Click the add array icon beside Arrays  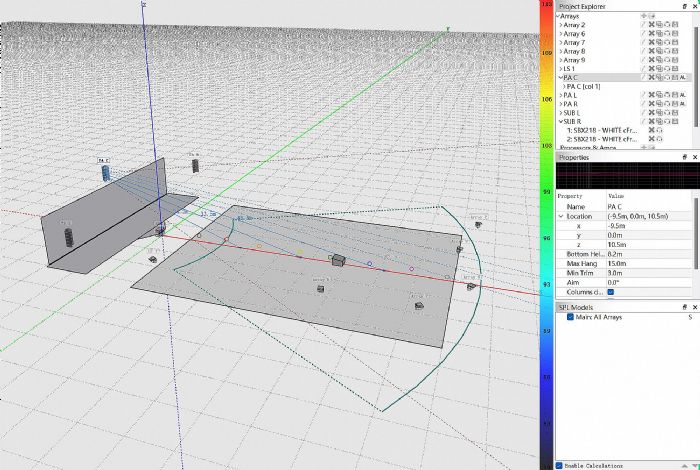point(645,16)
